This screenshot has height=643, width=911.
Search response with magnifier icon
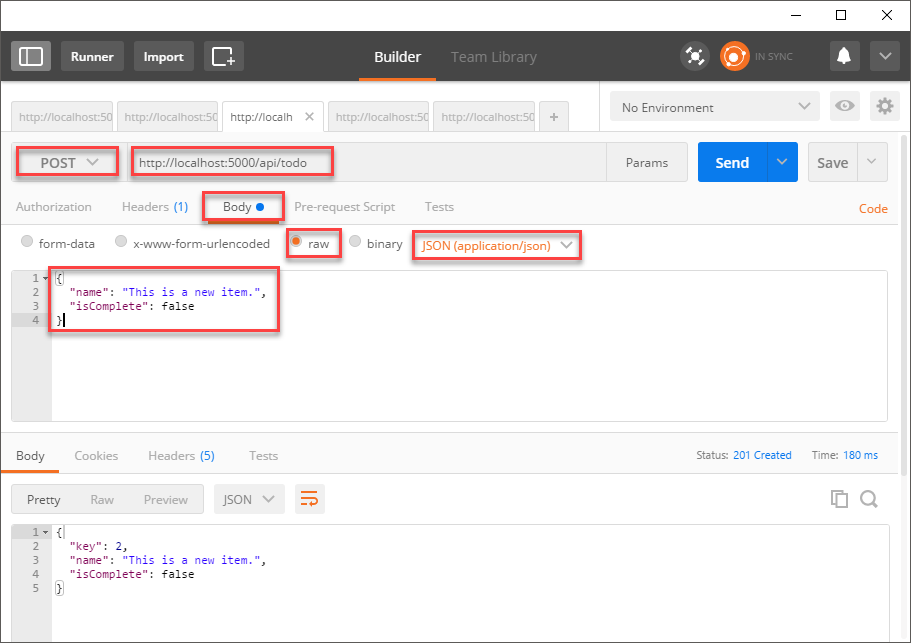[868, 499]
